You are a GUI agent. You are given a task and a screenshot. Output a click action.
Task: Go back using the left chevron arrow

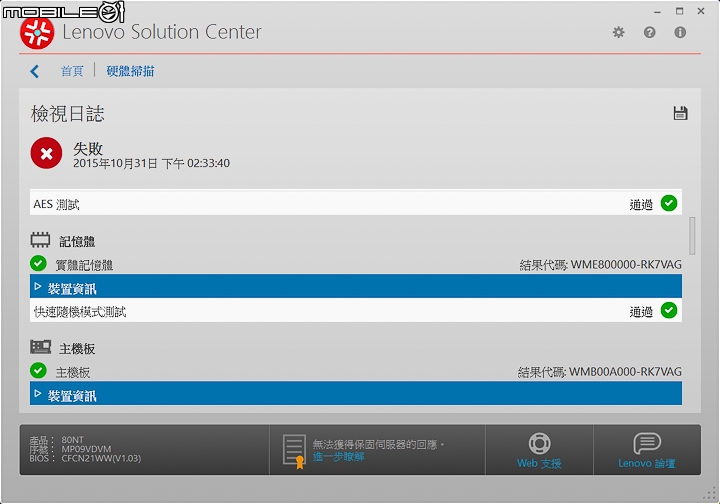34,71
